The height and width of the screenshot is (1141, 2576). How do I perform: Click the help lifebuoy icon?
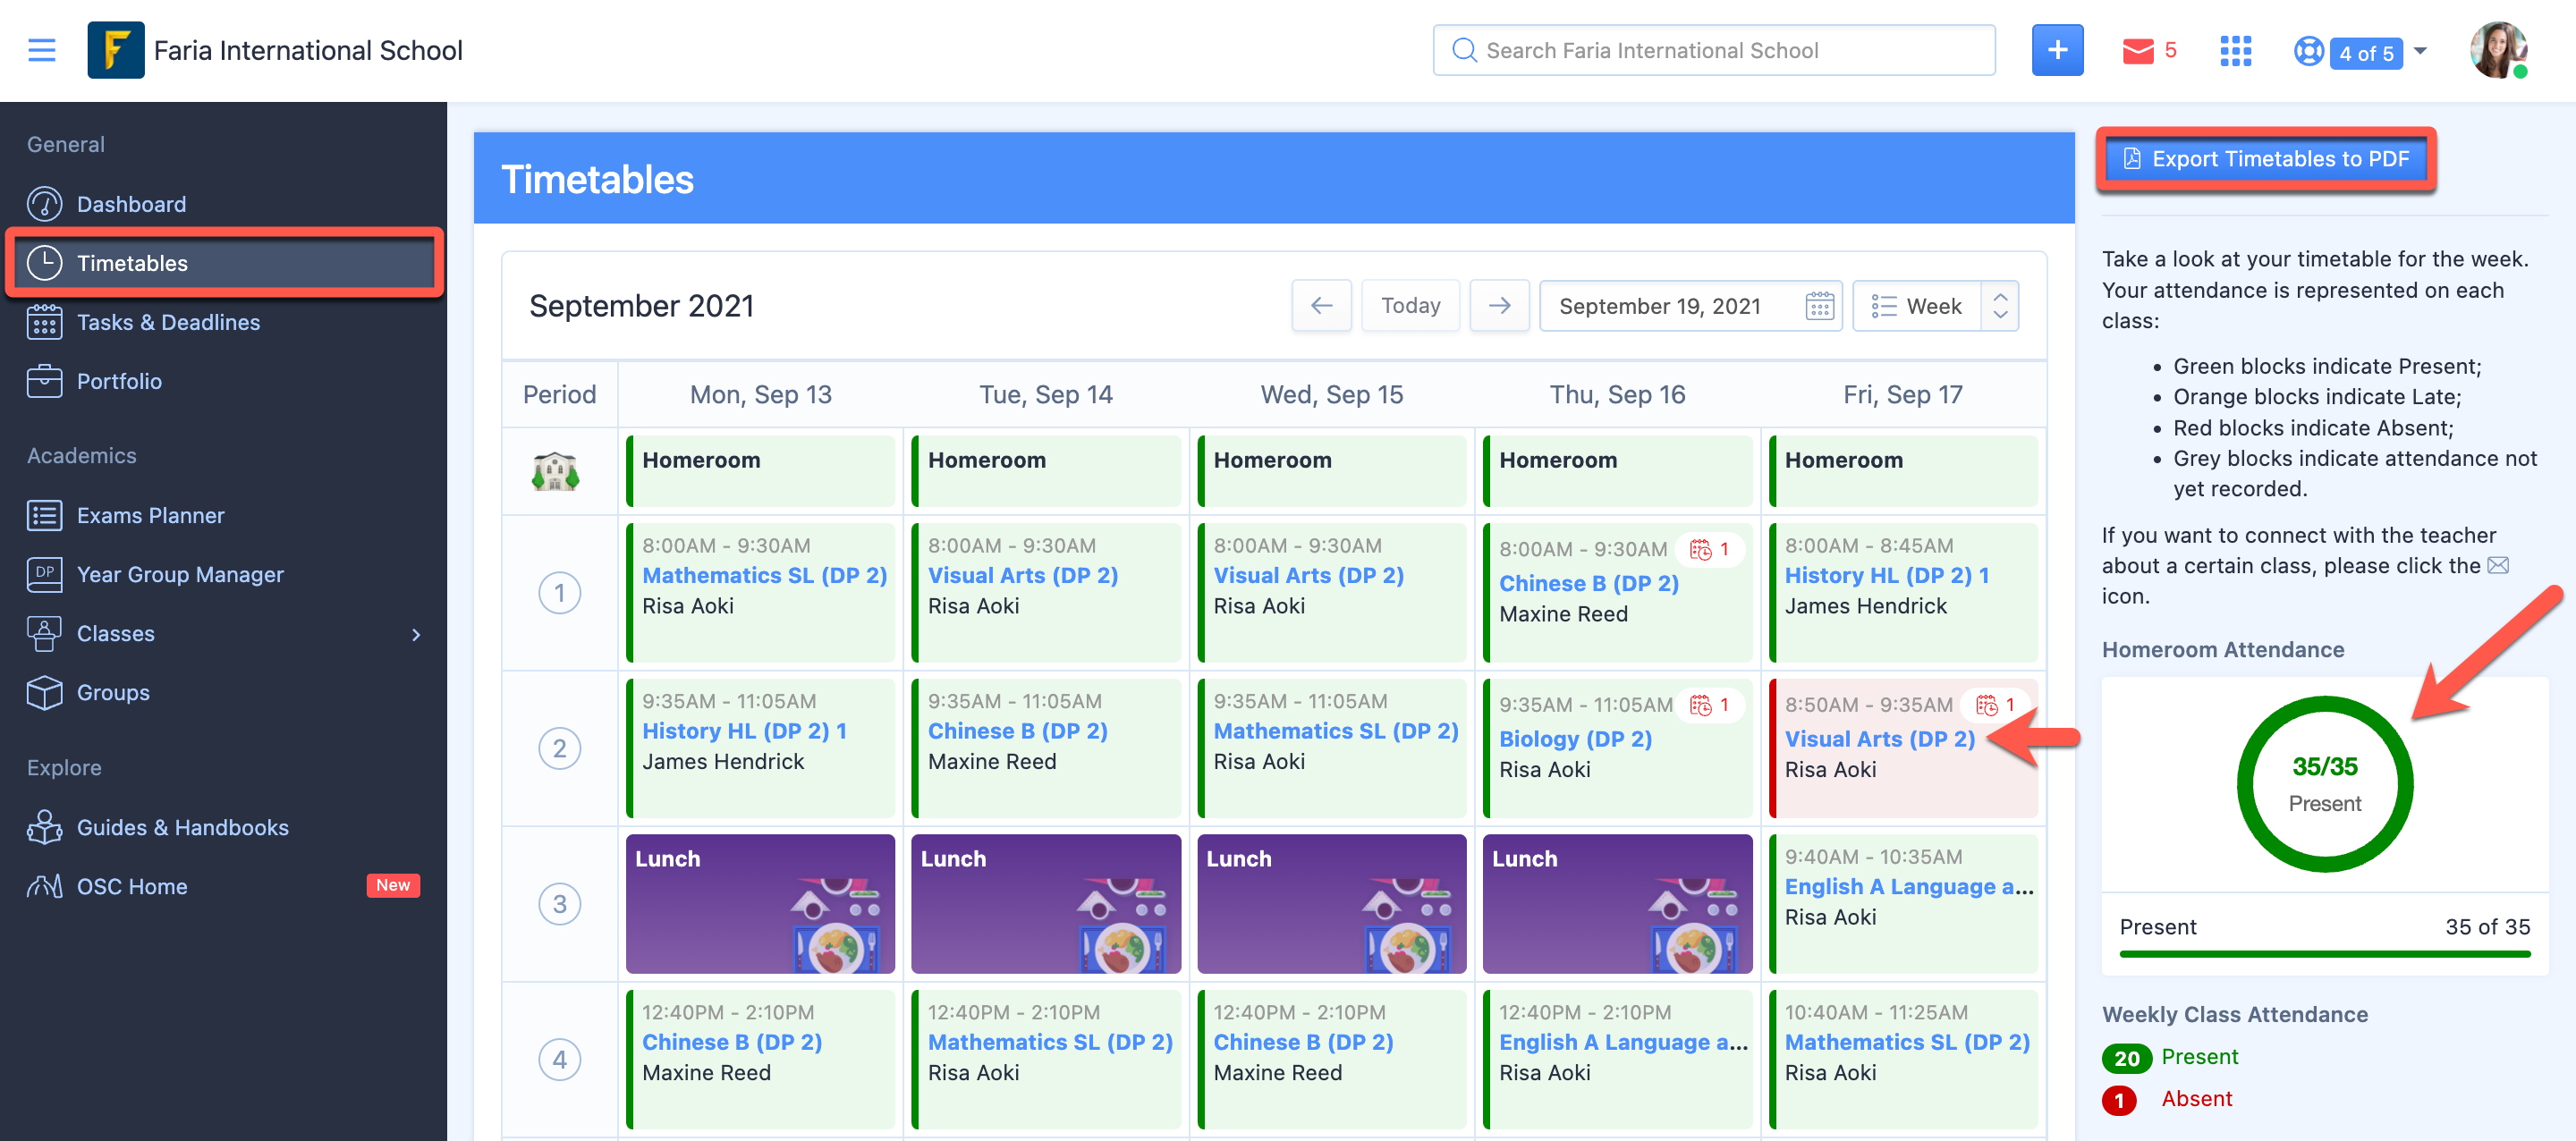pos(2308,51)
